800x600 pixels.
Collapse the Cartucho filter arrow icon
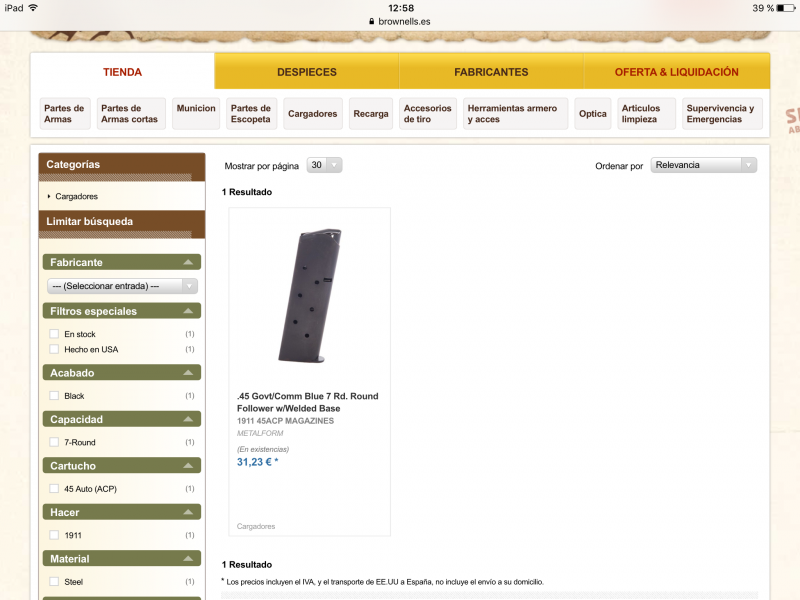[188, 465]
